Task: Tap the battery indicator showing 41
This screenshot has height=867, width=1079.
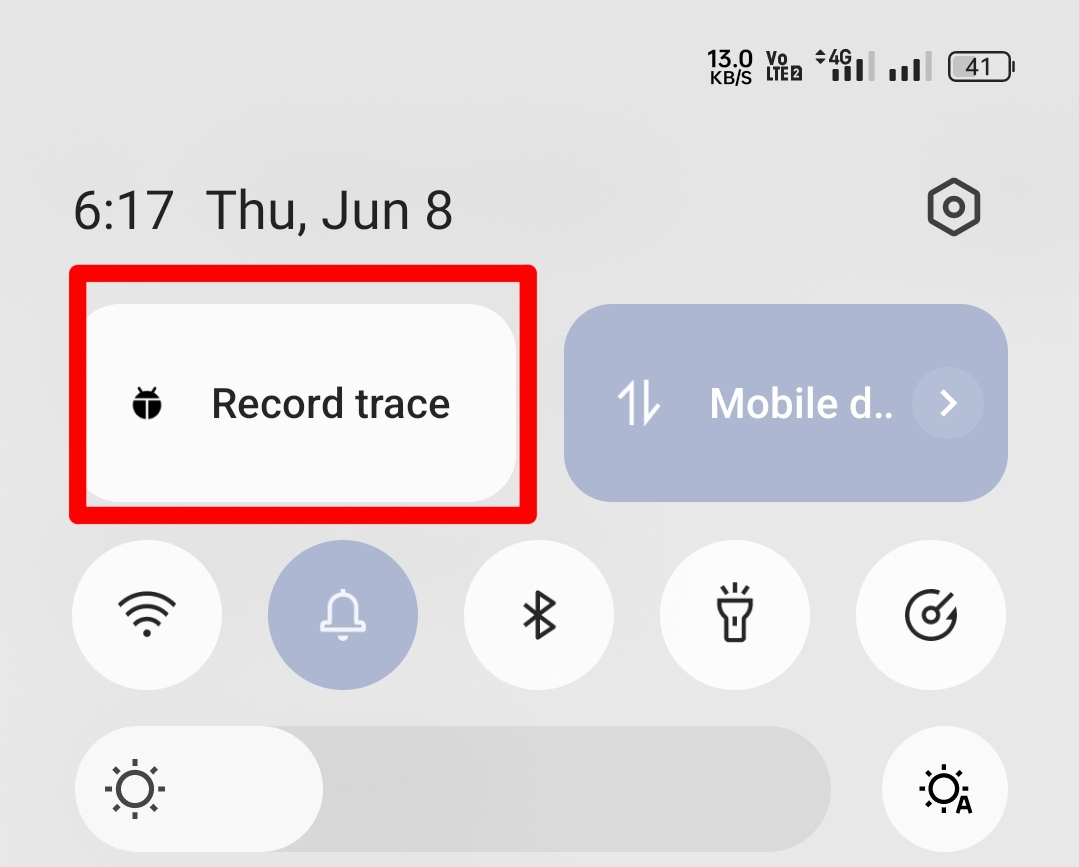Action: click(981, 67)
